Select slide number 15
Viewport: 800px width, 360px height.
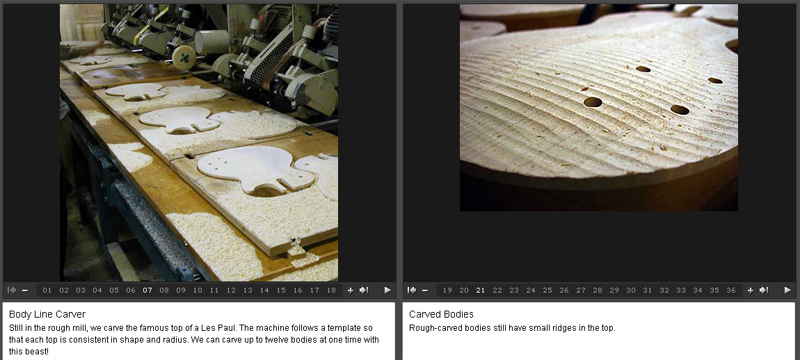tap(281, 290)
